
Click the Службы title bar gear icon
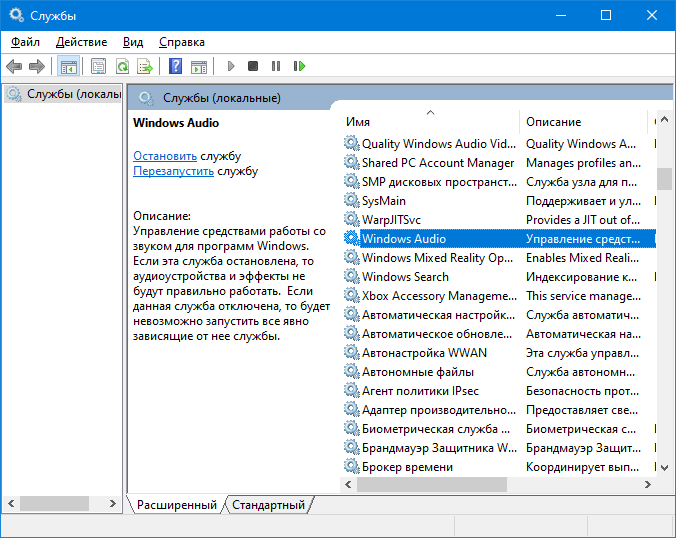(x=16, y=15)
